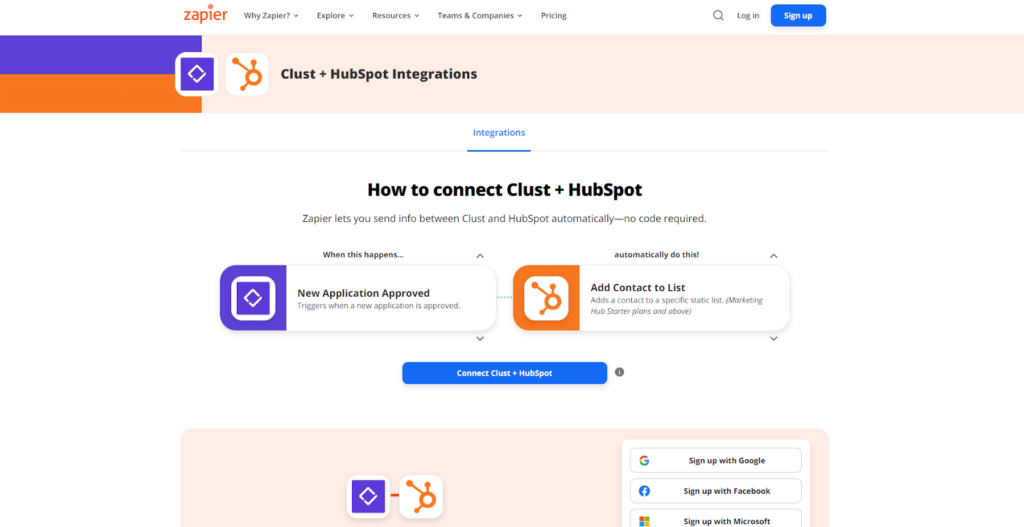Click How to connect Clust + HubSpot heading
This screenshot has height=527, width=1024.
click(x=505, y=190)
